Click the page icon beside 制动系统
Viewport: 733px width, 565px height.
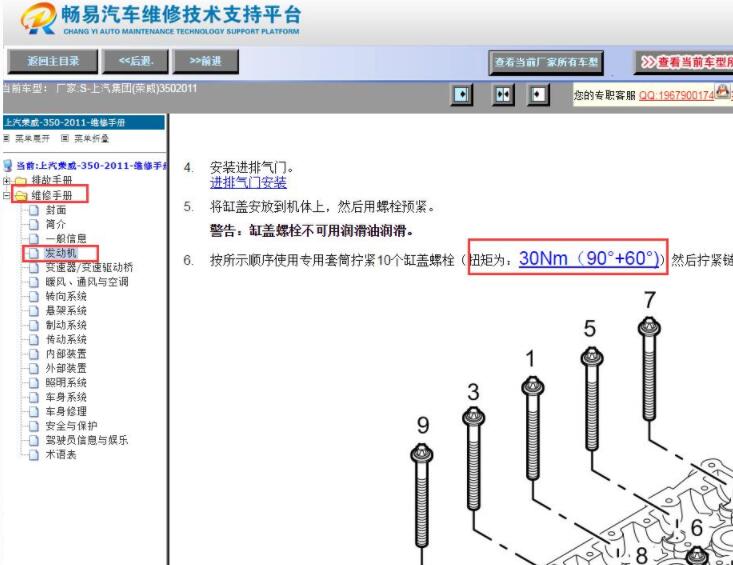click(x=34, y=325)
